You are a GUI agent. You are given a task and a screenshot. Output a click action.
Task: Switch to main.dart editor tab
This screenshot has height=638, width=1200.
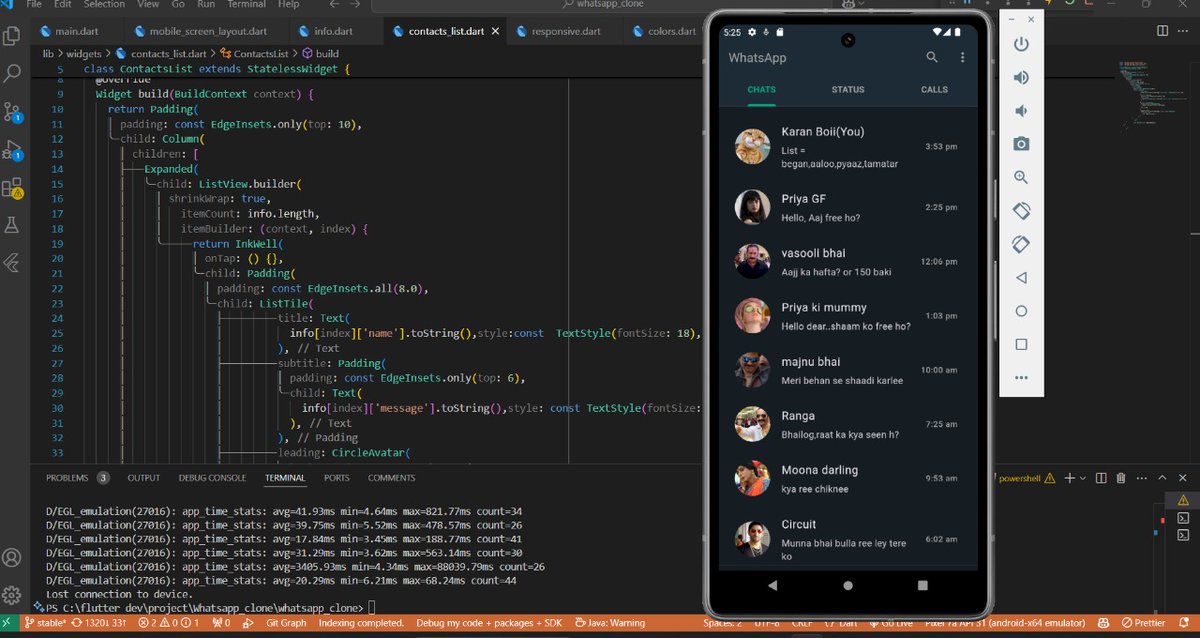[75, 31]
